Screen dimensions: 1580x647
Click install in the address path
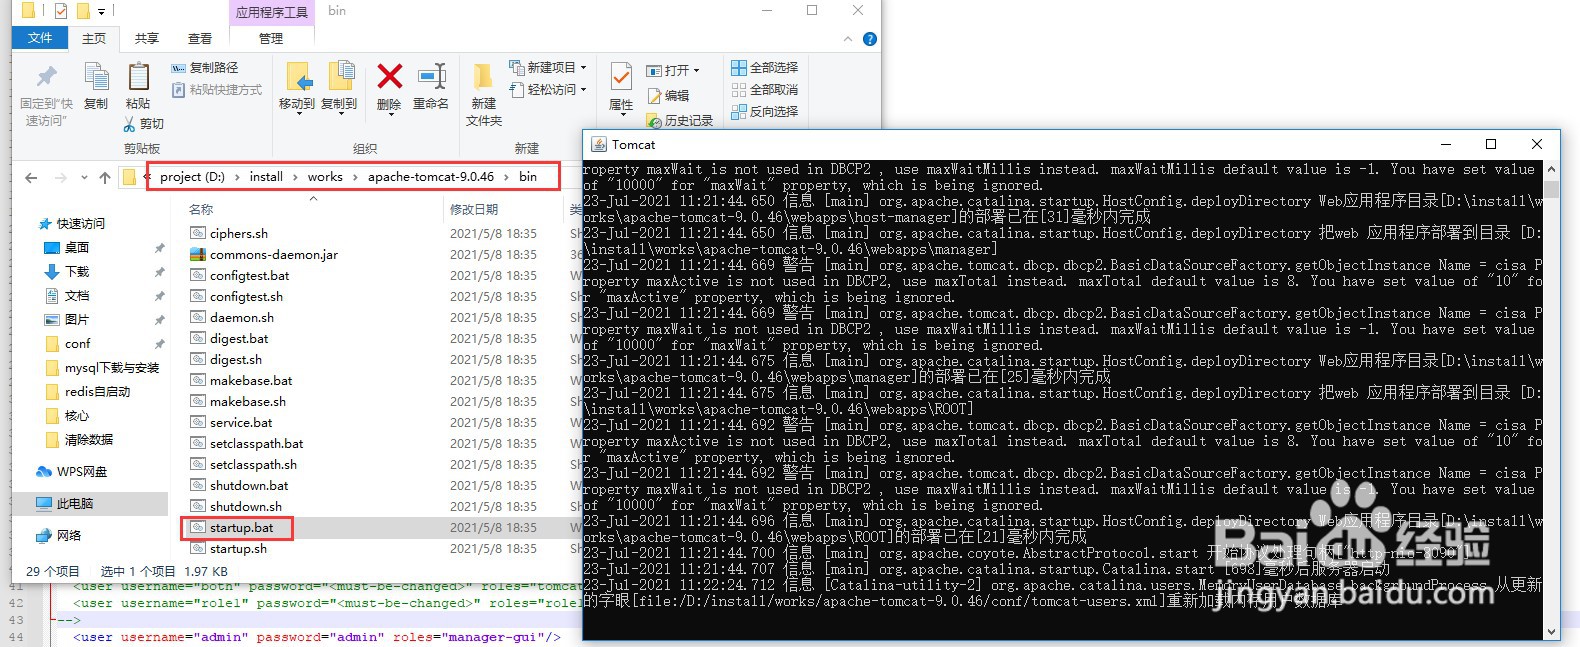(266, 177)
